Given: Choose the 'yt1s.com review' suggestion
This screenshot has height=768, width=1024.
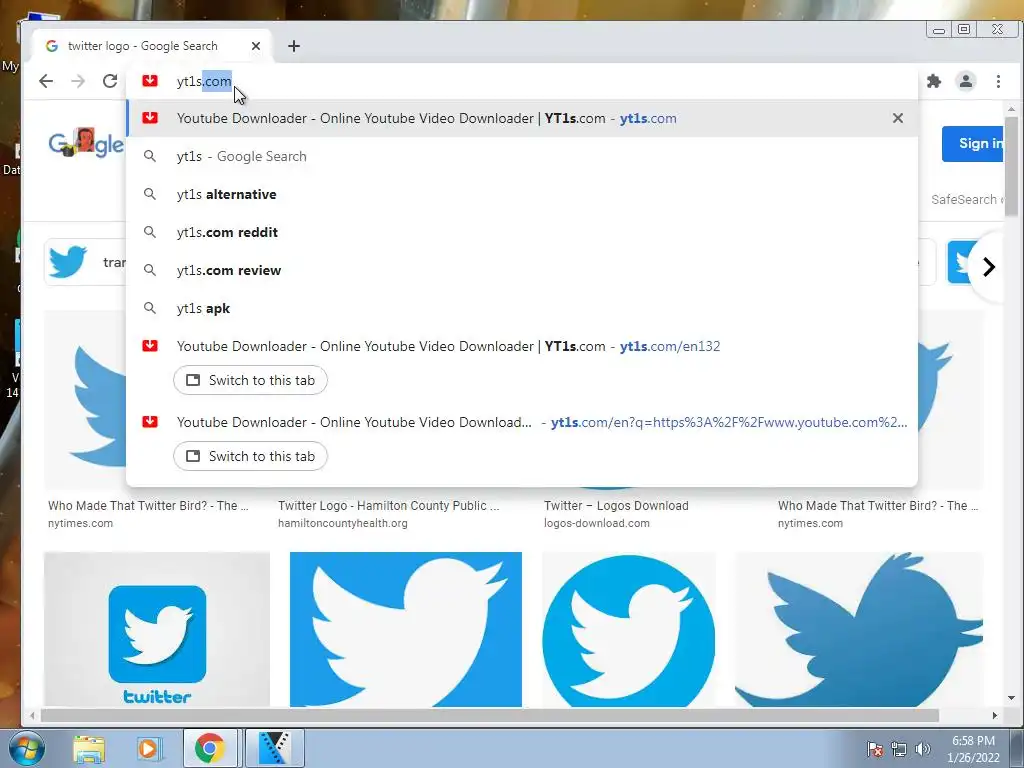Looking at the screenshot, I should [x=521, y=270].
